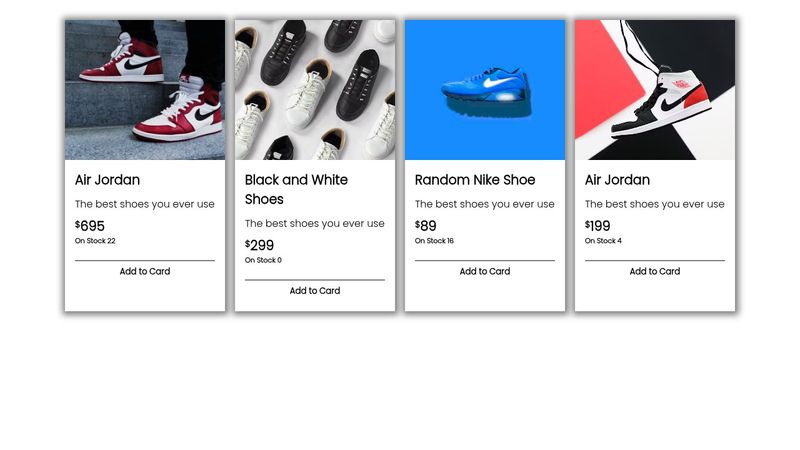Click the On Stock 22 text
Screen dimensions: 800x450
point(95,241)
